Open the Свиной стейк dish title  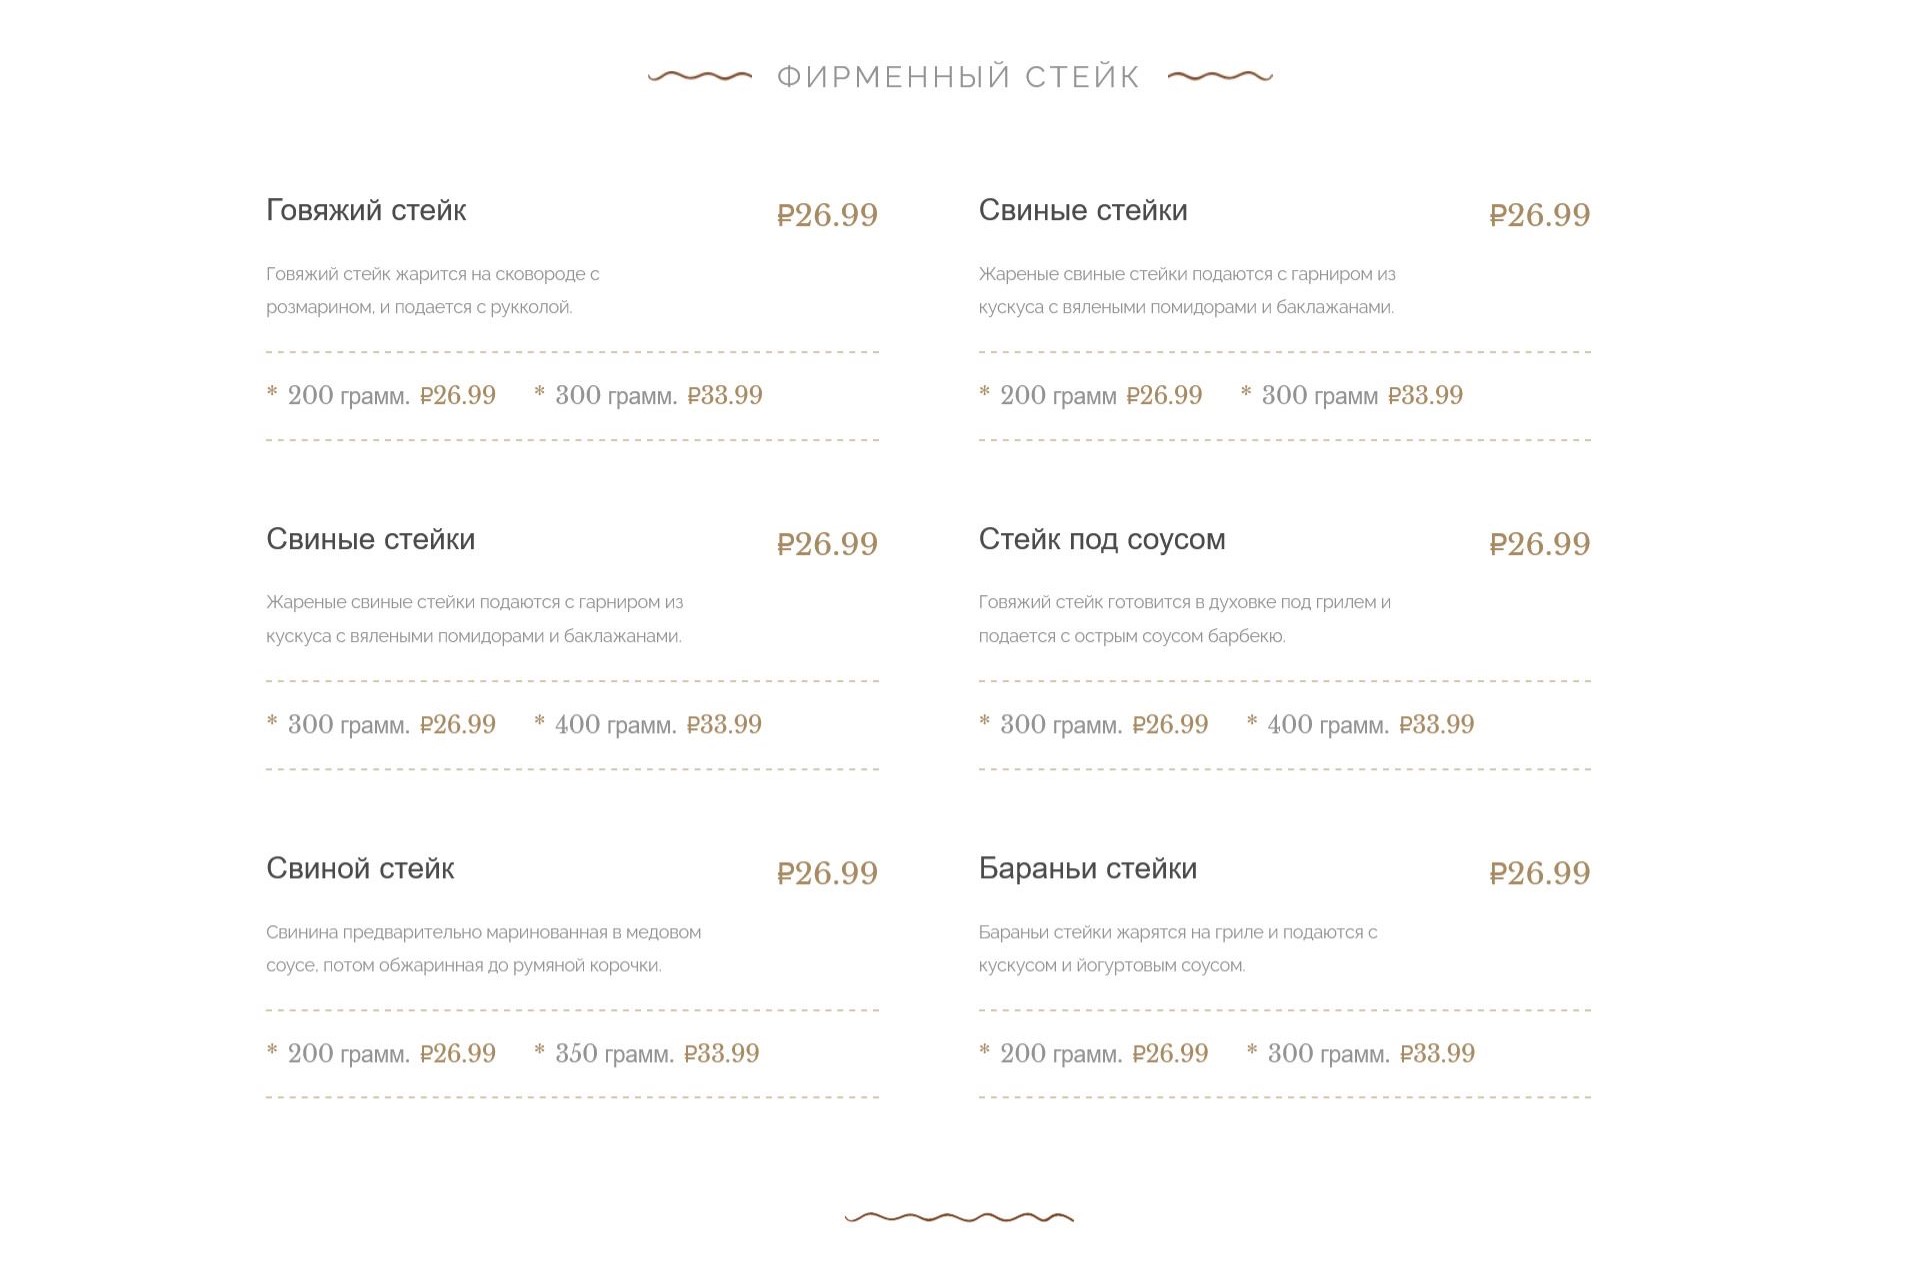click(360, 868)
